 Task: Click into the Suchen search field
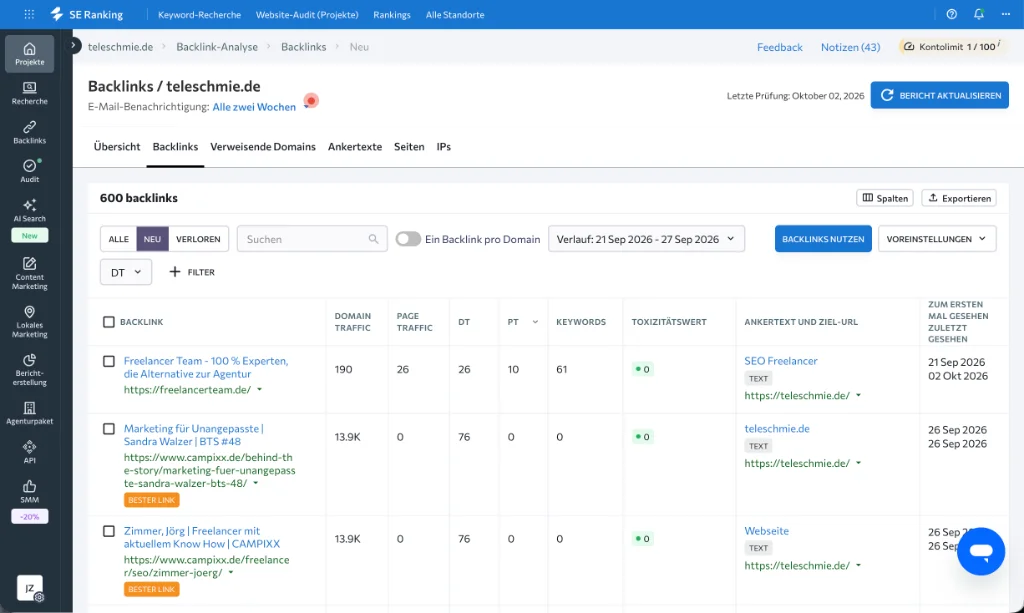[312, 239]
